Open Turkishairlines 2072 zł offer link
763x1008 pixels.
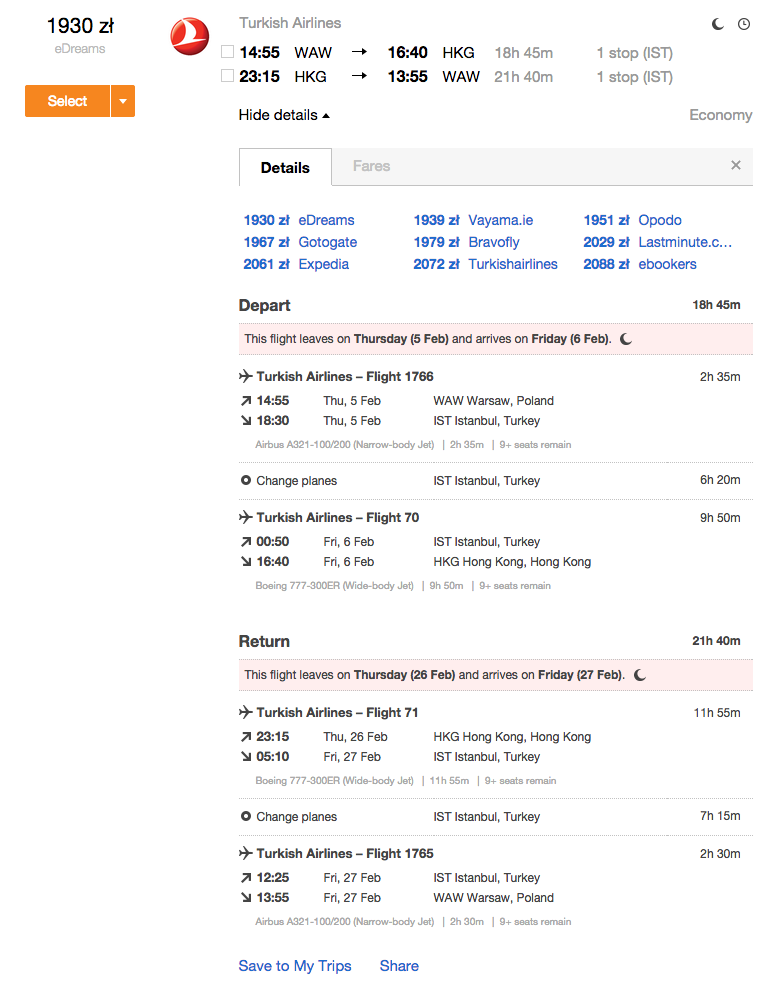[x=485, y=264]
